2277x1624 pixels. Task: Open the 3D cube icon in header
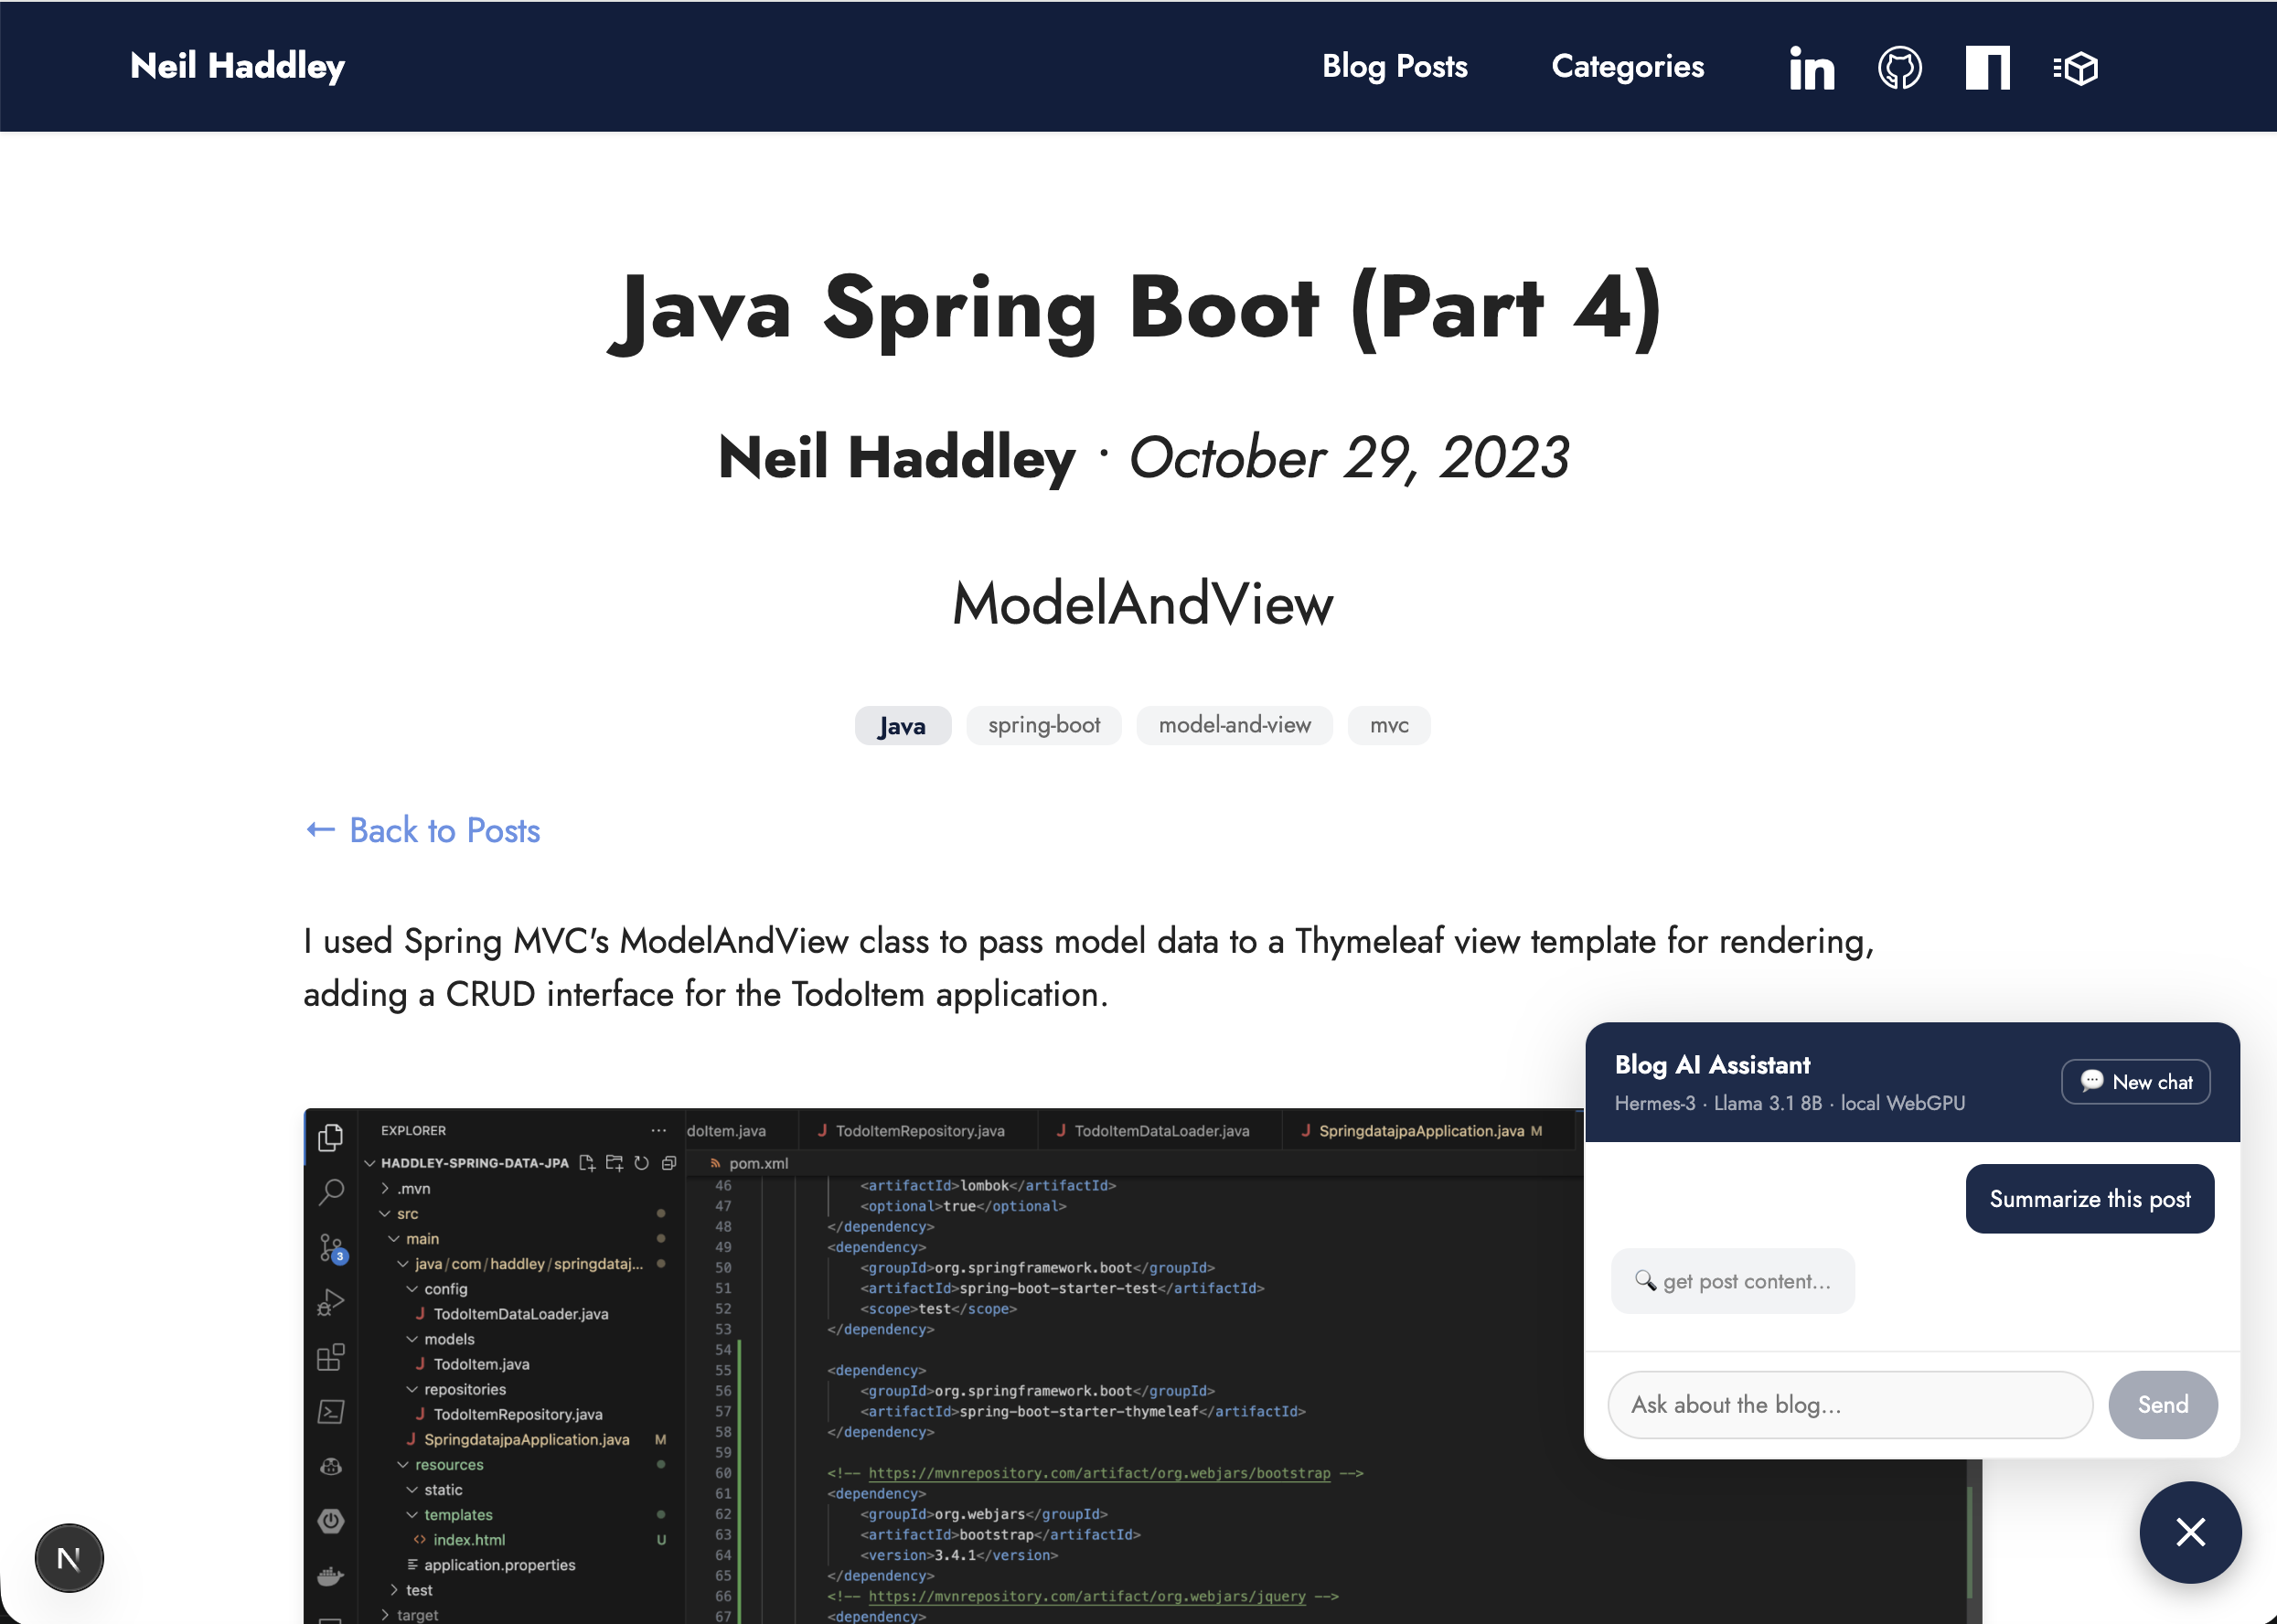[2075, 68]
